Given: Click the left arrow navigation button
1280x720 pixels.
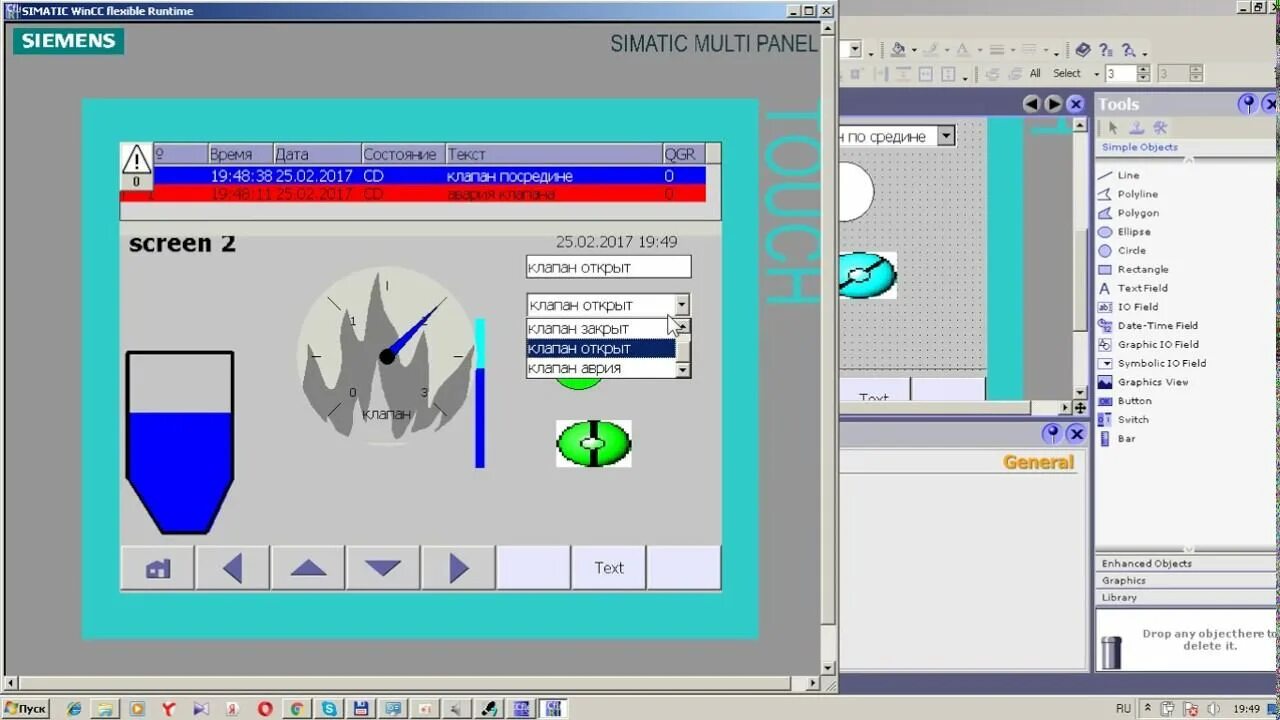Looking at the screenshot, I should click(233, 568).
